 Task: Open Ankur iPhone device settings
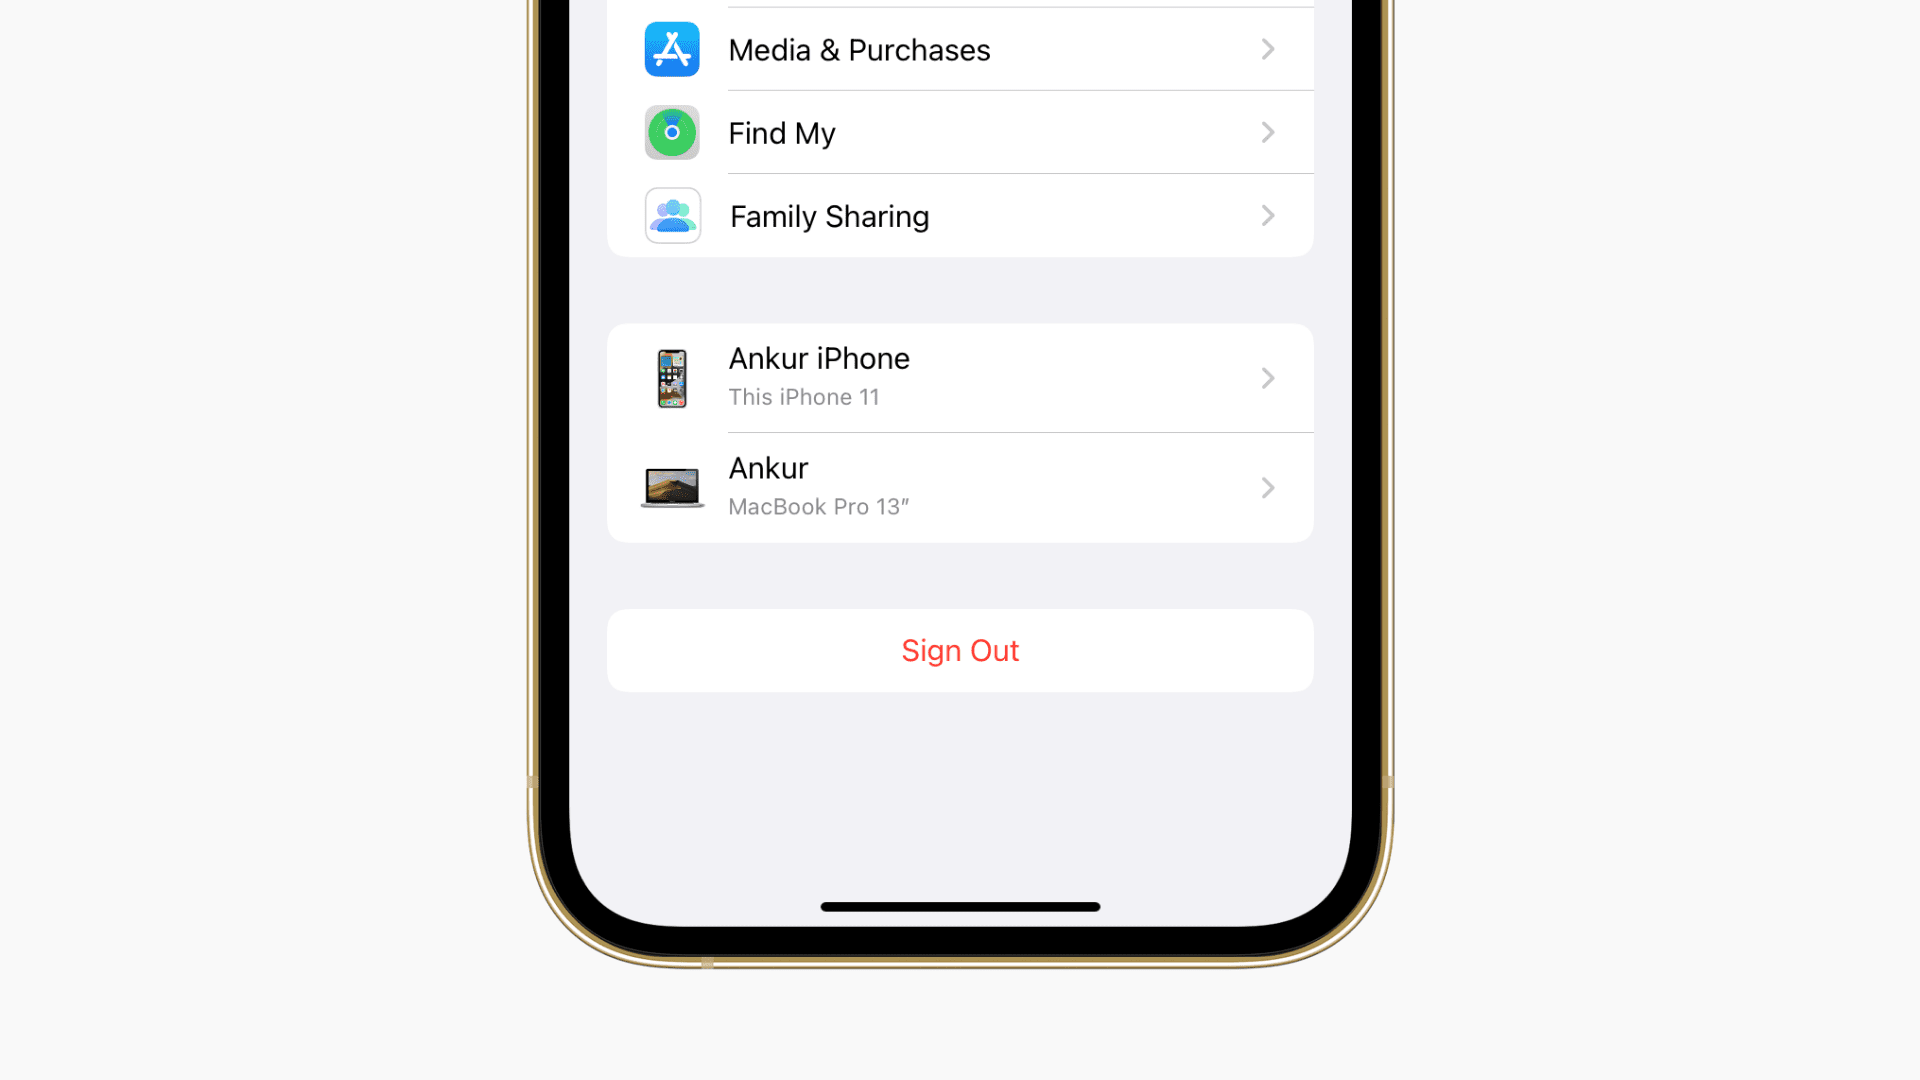960,376
